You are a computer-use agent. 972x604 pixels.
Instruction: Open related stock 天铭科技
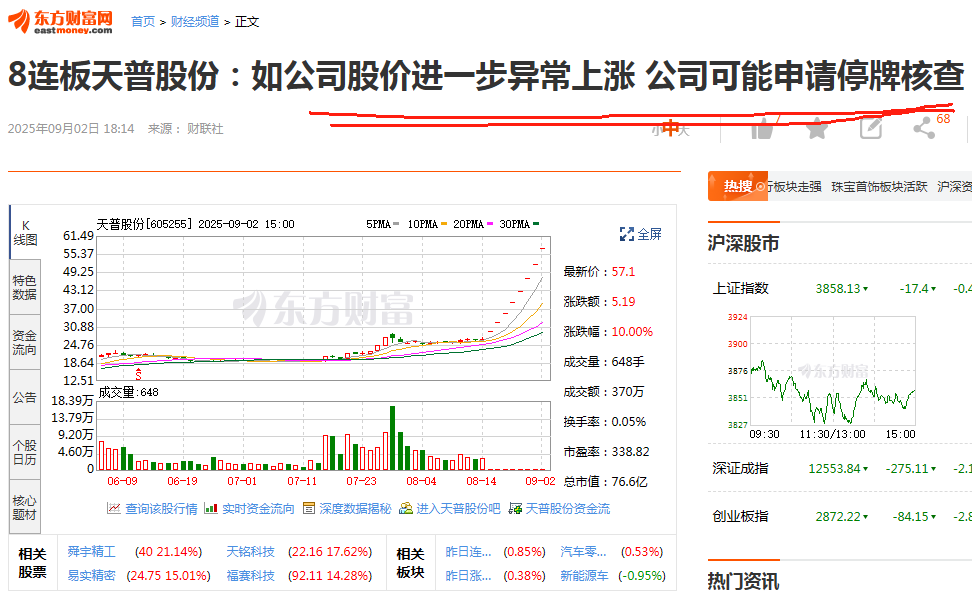250,551
